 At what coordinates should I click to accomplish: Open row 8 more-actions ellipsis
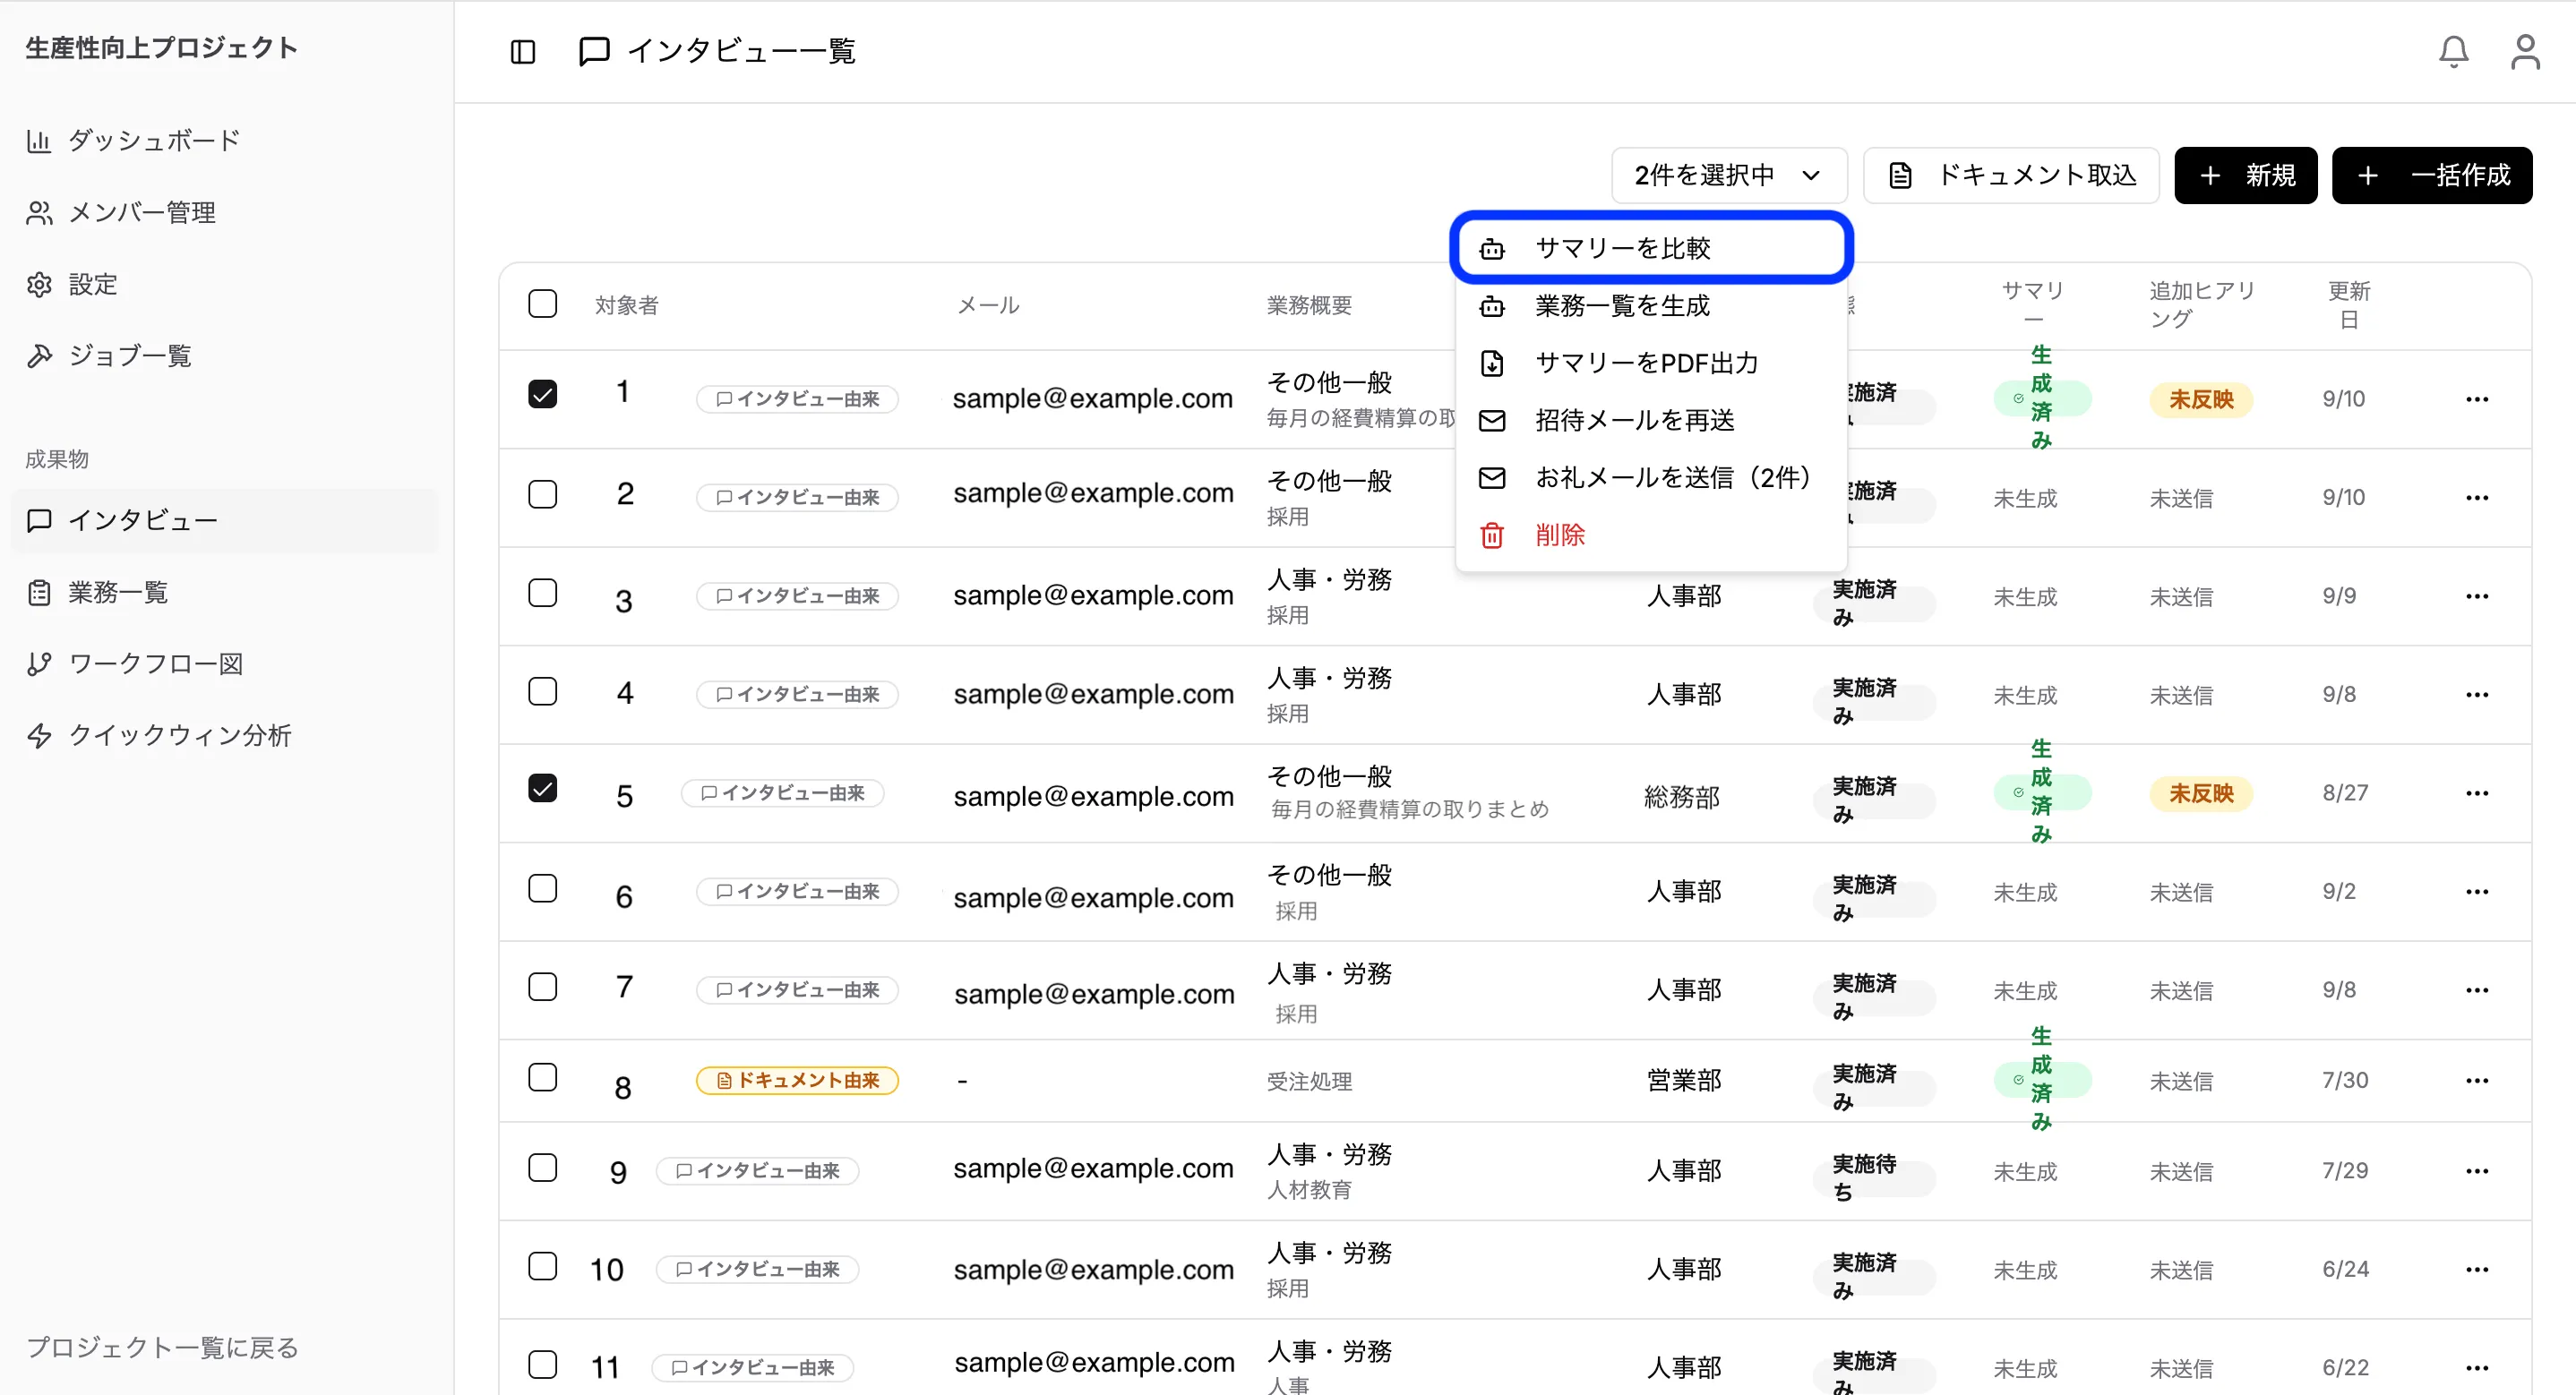tap(2476, 1081)
